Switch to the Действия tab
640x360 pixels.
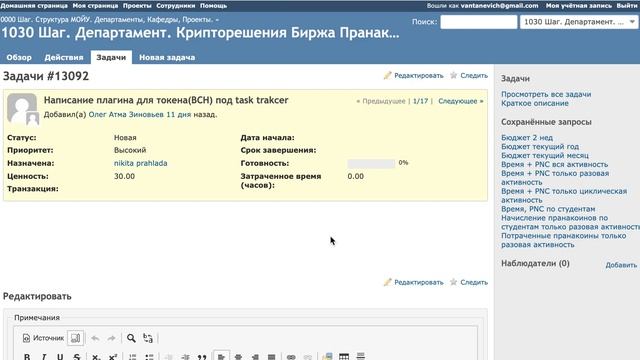point(64,58)
